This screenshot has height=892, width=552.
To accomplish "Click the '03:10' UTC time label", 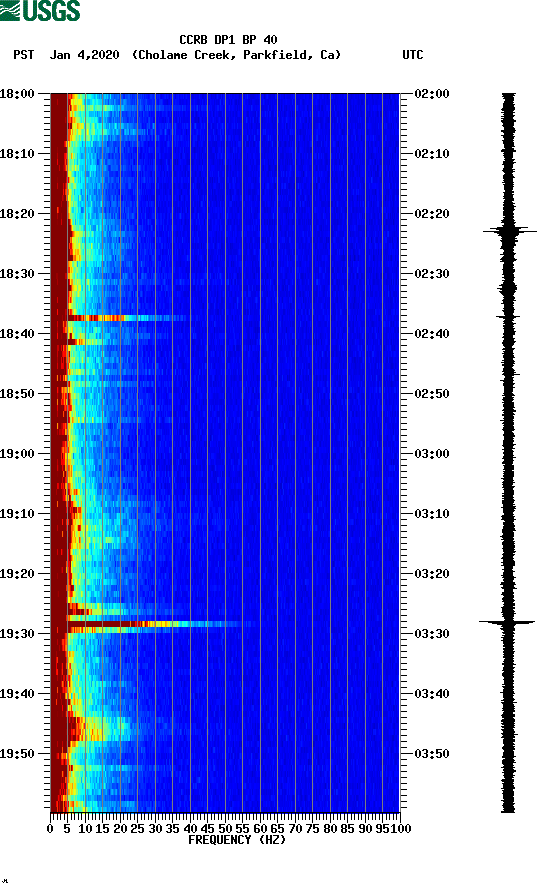I will 432,514.
